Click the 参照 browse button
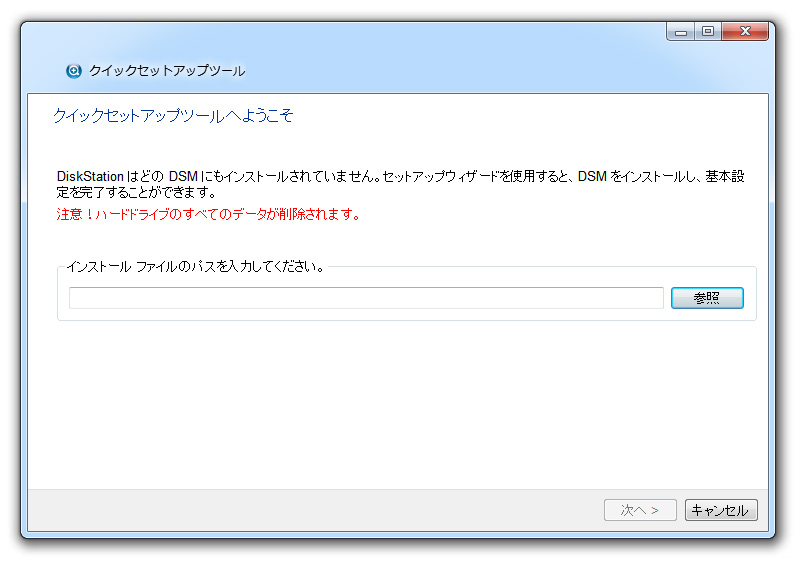799x563 pixels. tap(707, 298)
